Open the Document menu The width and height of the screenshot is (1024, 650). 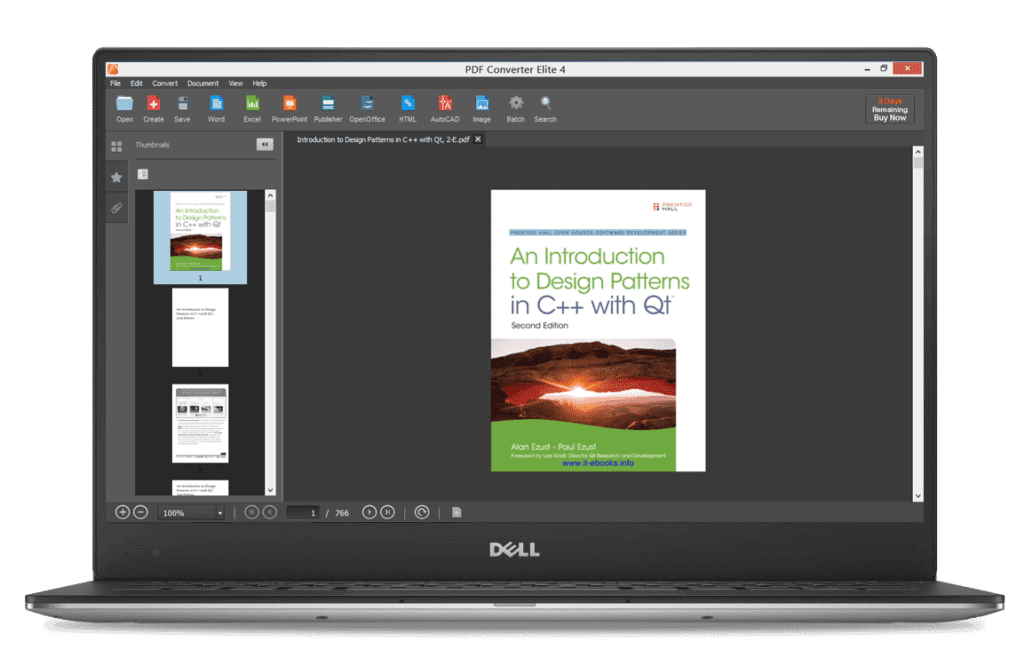pyautogui.click(x=202, y=83)
